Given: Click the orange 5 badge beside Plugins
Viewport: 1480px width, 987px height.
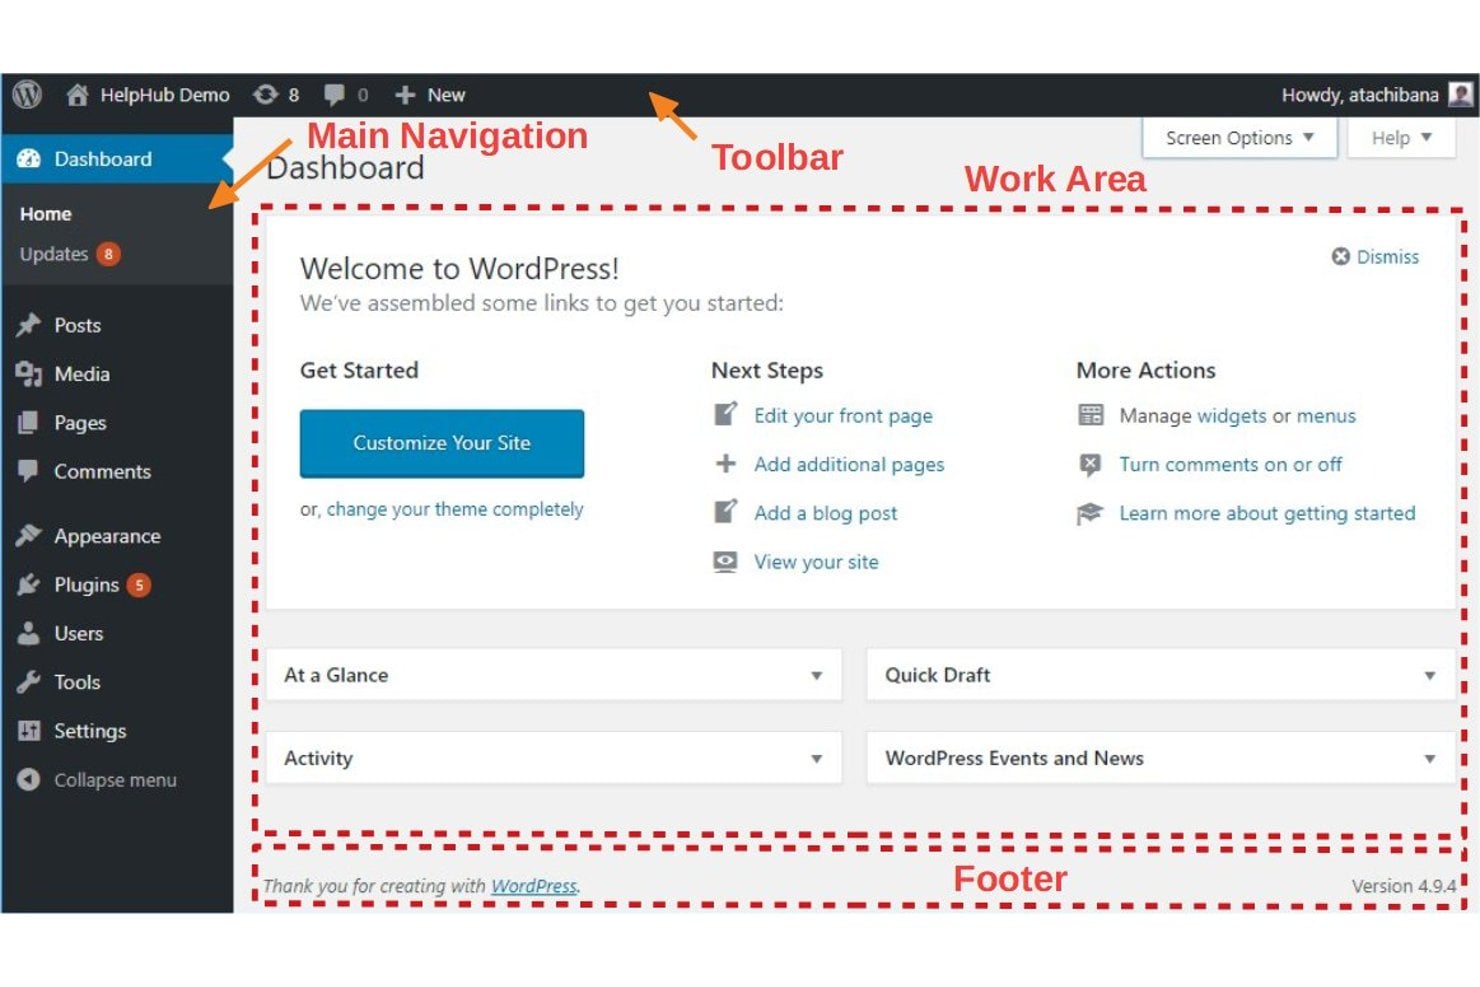Looking at the screenshot, I should coord(139,585).
